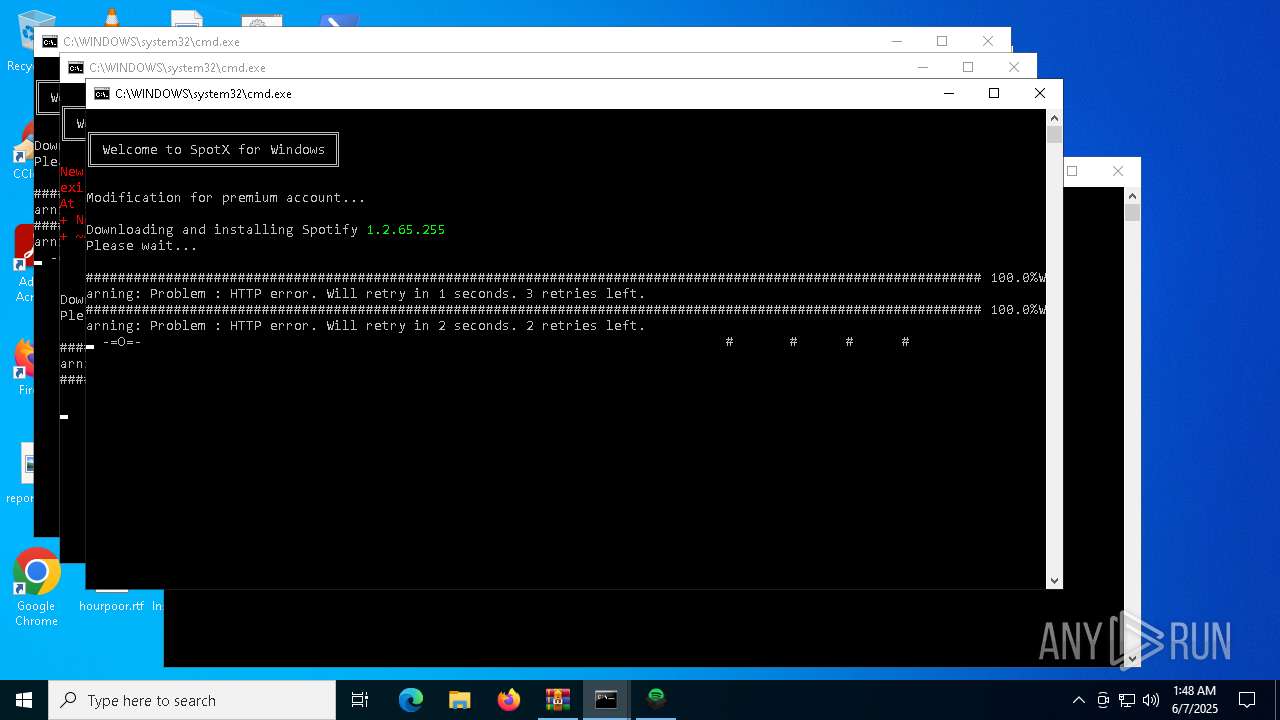The height and width of the screenshot is (720, 1280).
Task: Click the front window's 'C:\WINDOWS\system32\cmd.exe' title text
Action: click(x=203, y=94)
